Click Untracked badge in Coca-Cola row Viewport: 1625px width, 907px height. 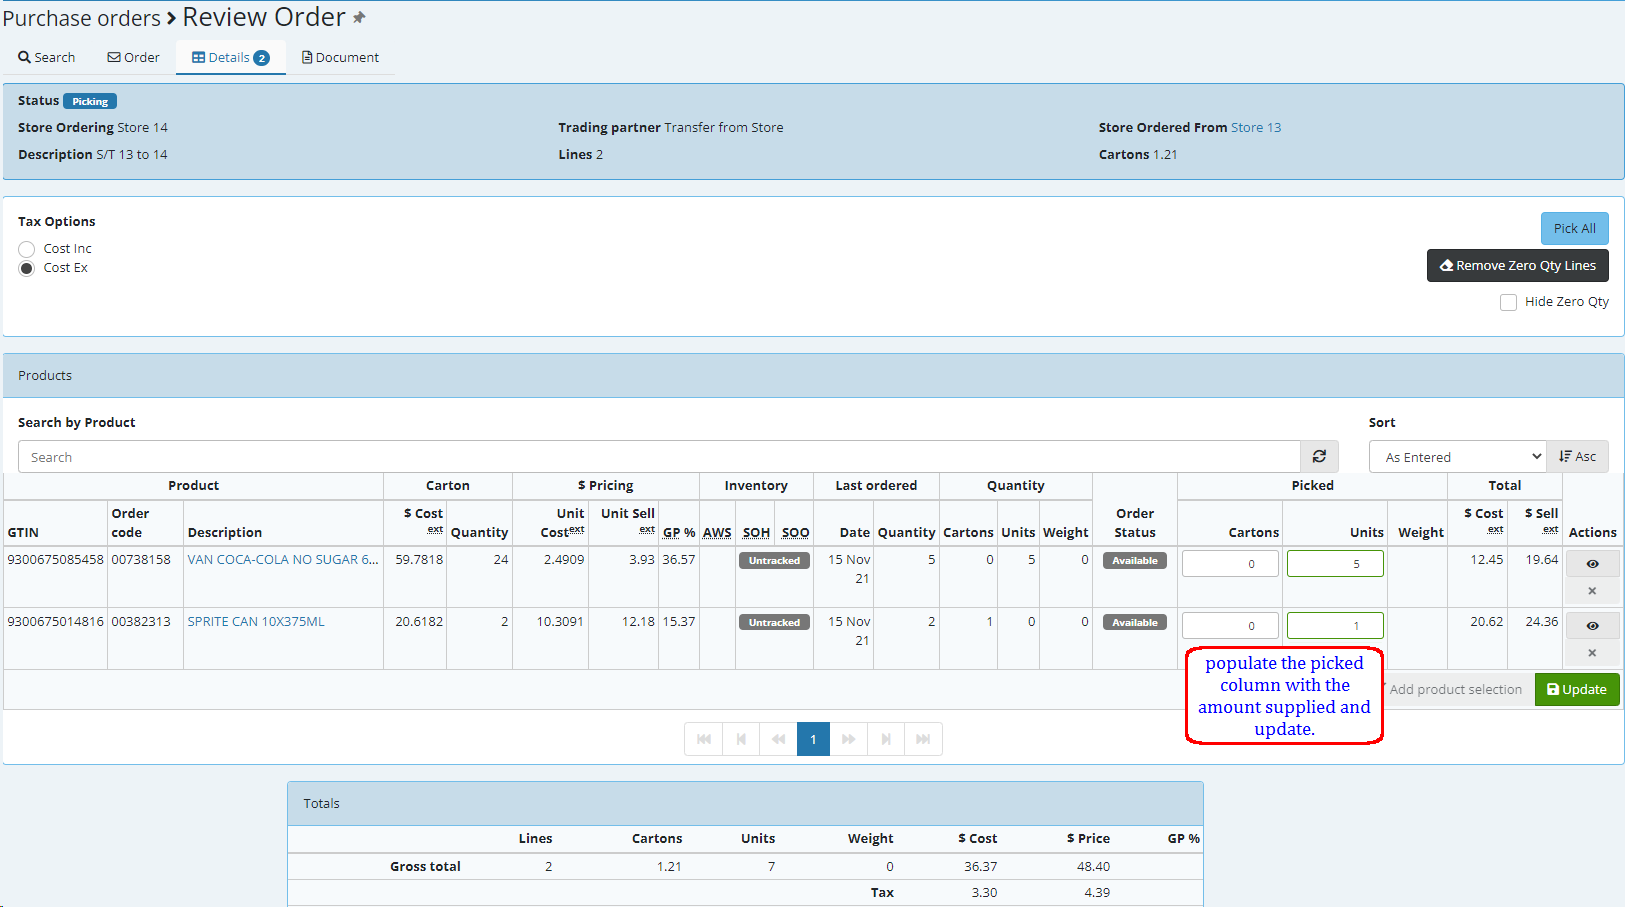[774, 561]
